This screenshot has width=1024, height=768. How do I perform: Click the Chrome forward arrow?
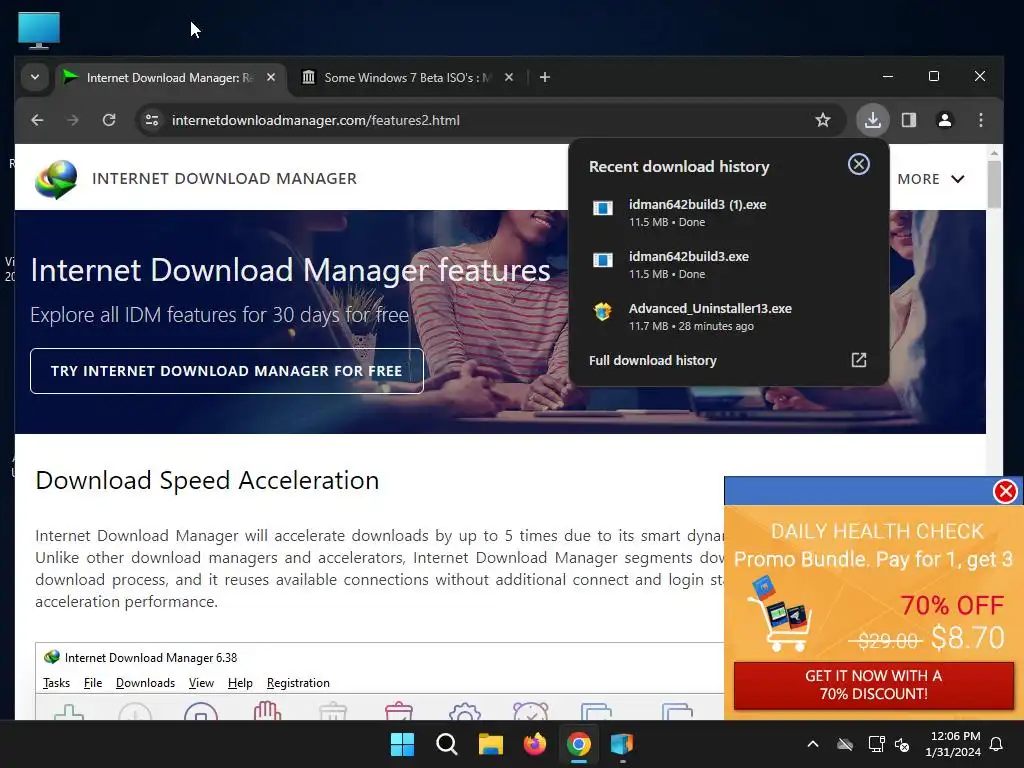(x=73, y=120)
